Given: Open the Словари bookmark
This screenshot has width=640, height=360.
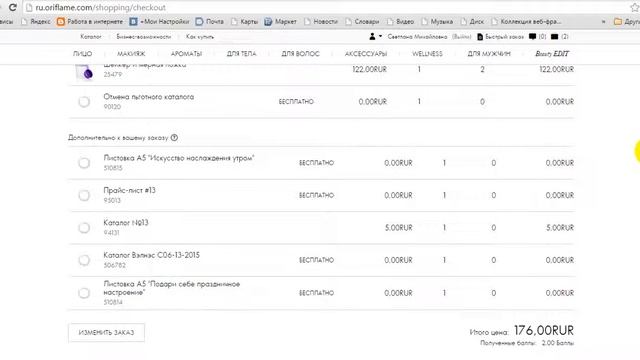Looking at the screenshot, I should click(x=362, y=22).
